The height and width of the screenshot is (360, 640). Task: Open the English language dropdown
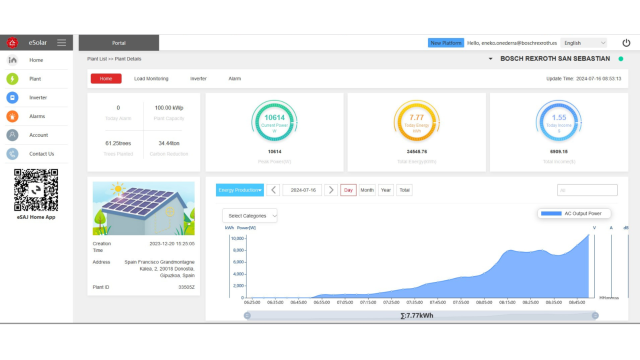click(584, 43)
